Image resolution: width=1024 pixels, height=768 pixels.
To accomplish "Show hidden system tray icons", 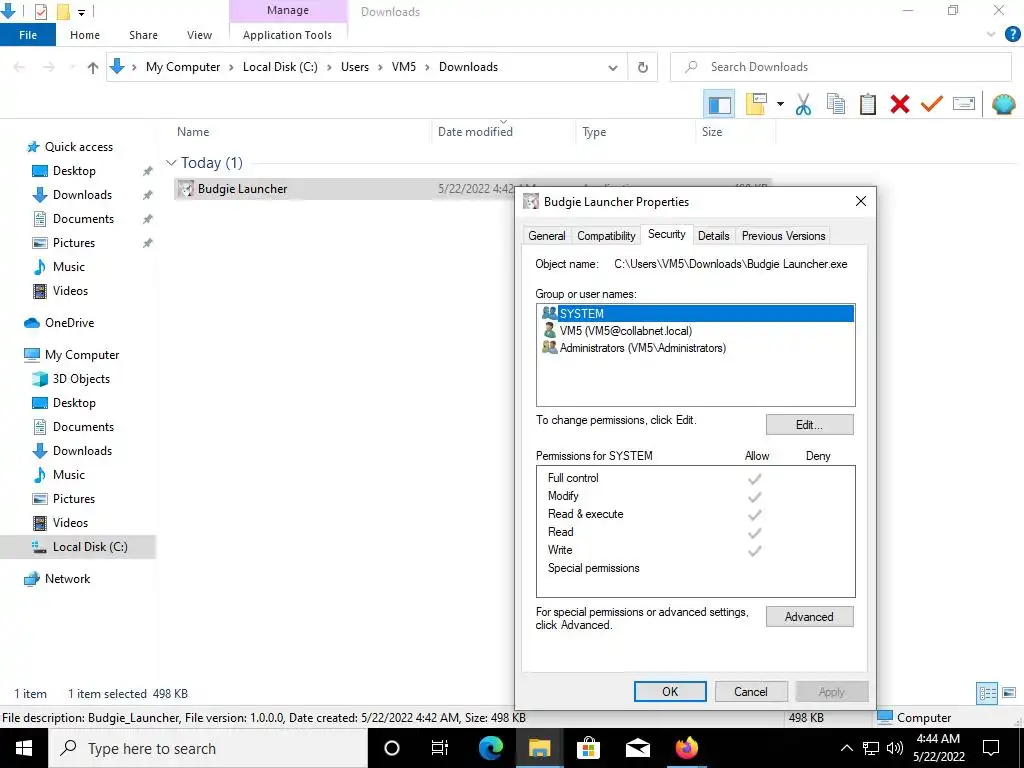I will (x=846, y=748).
